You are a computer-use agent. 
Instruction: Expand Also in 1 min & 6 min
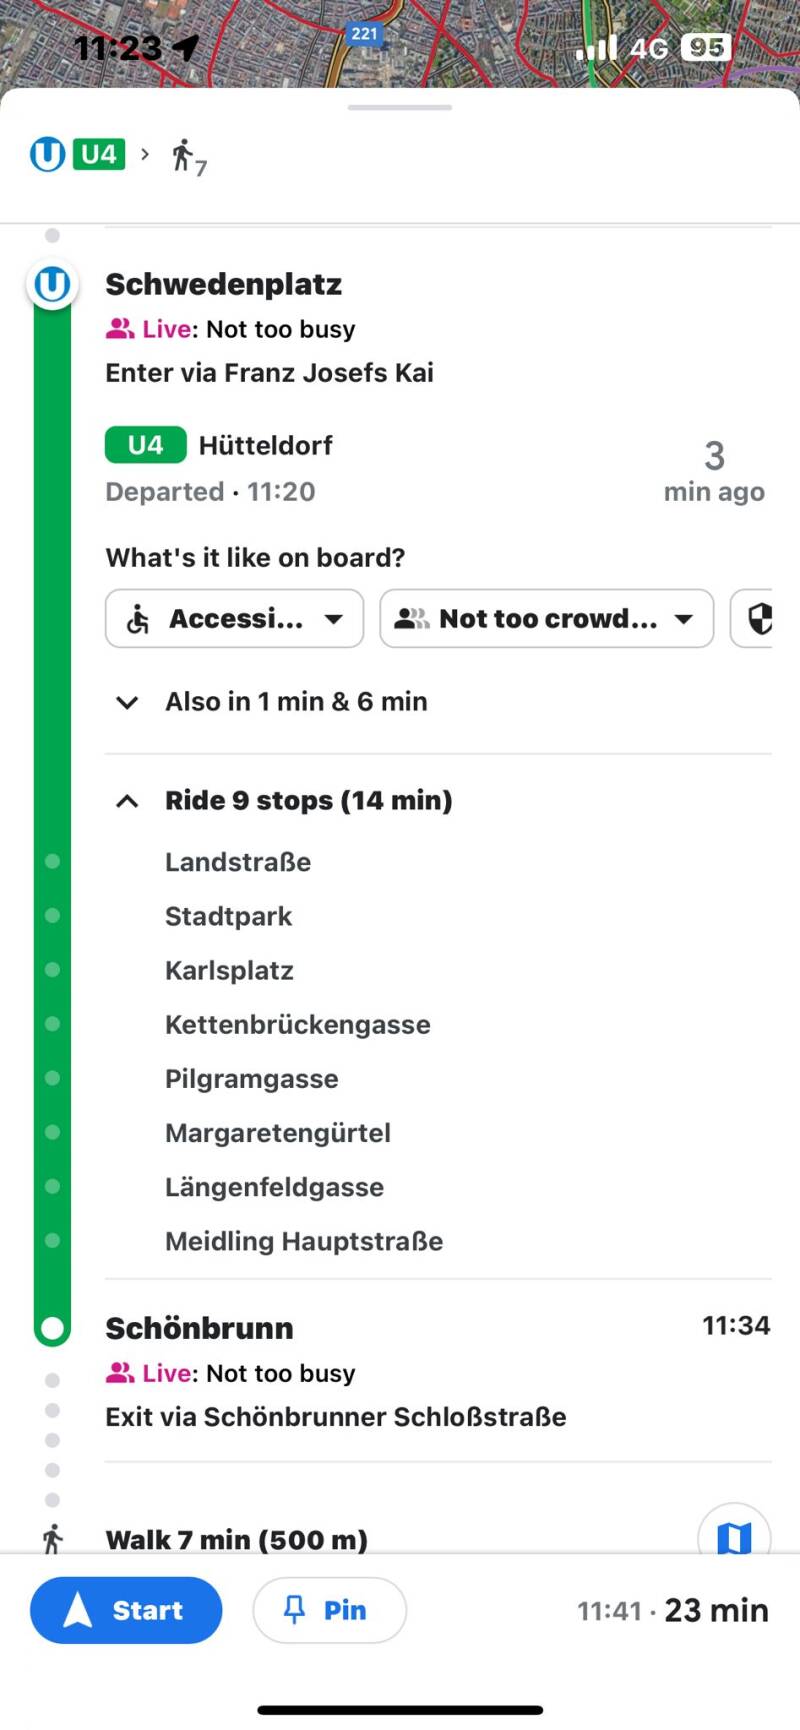pos(296,702)
